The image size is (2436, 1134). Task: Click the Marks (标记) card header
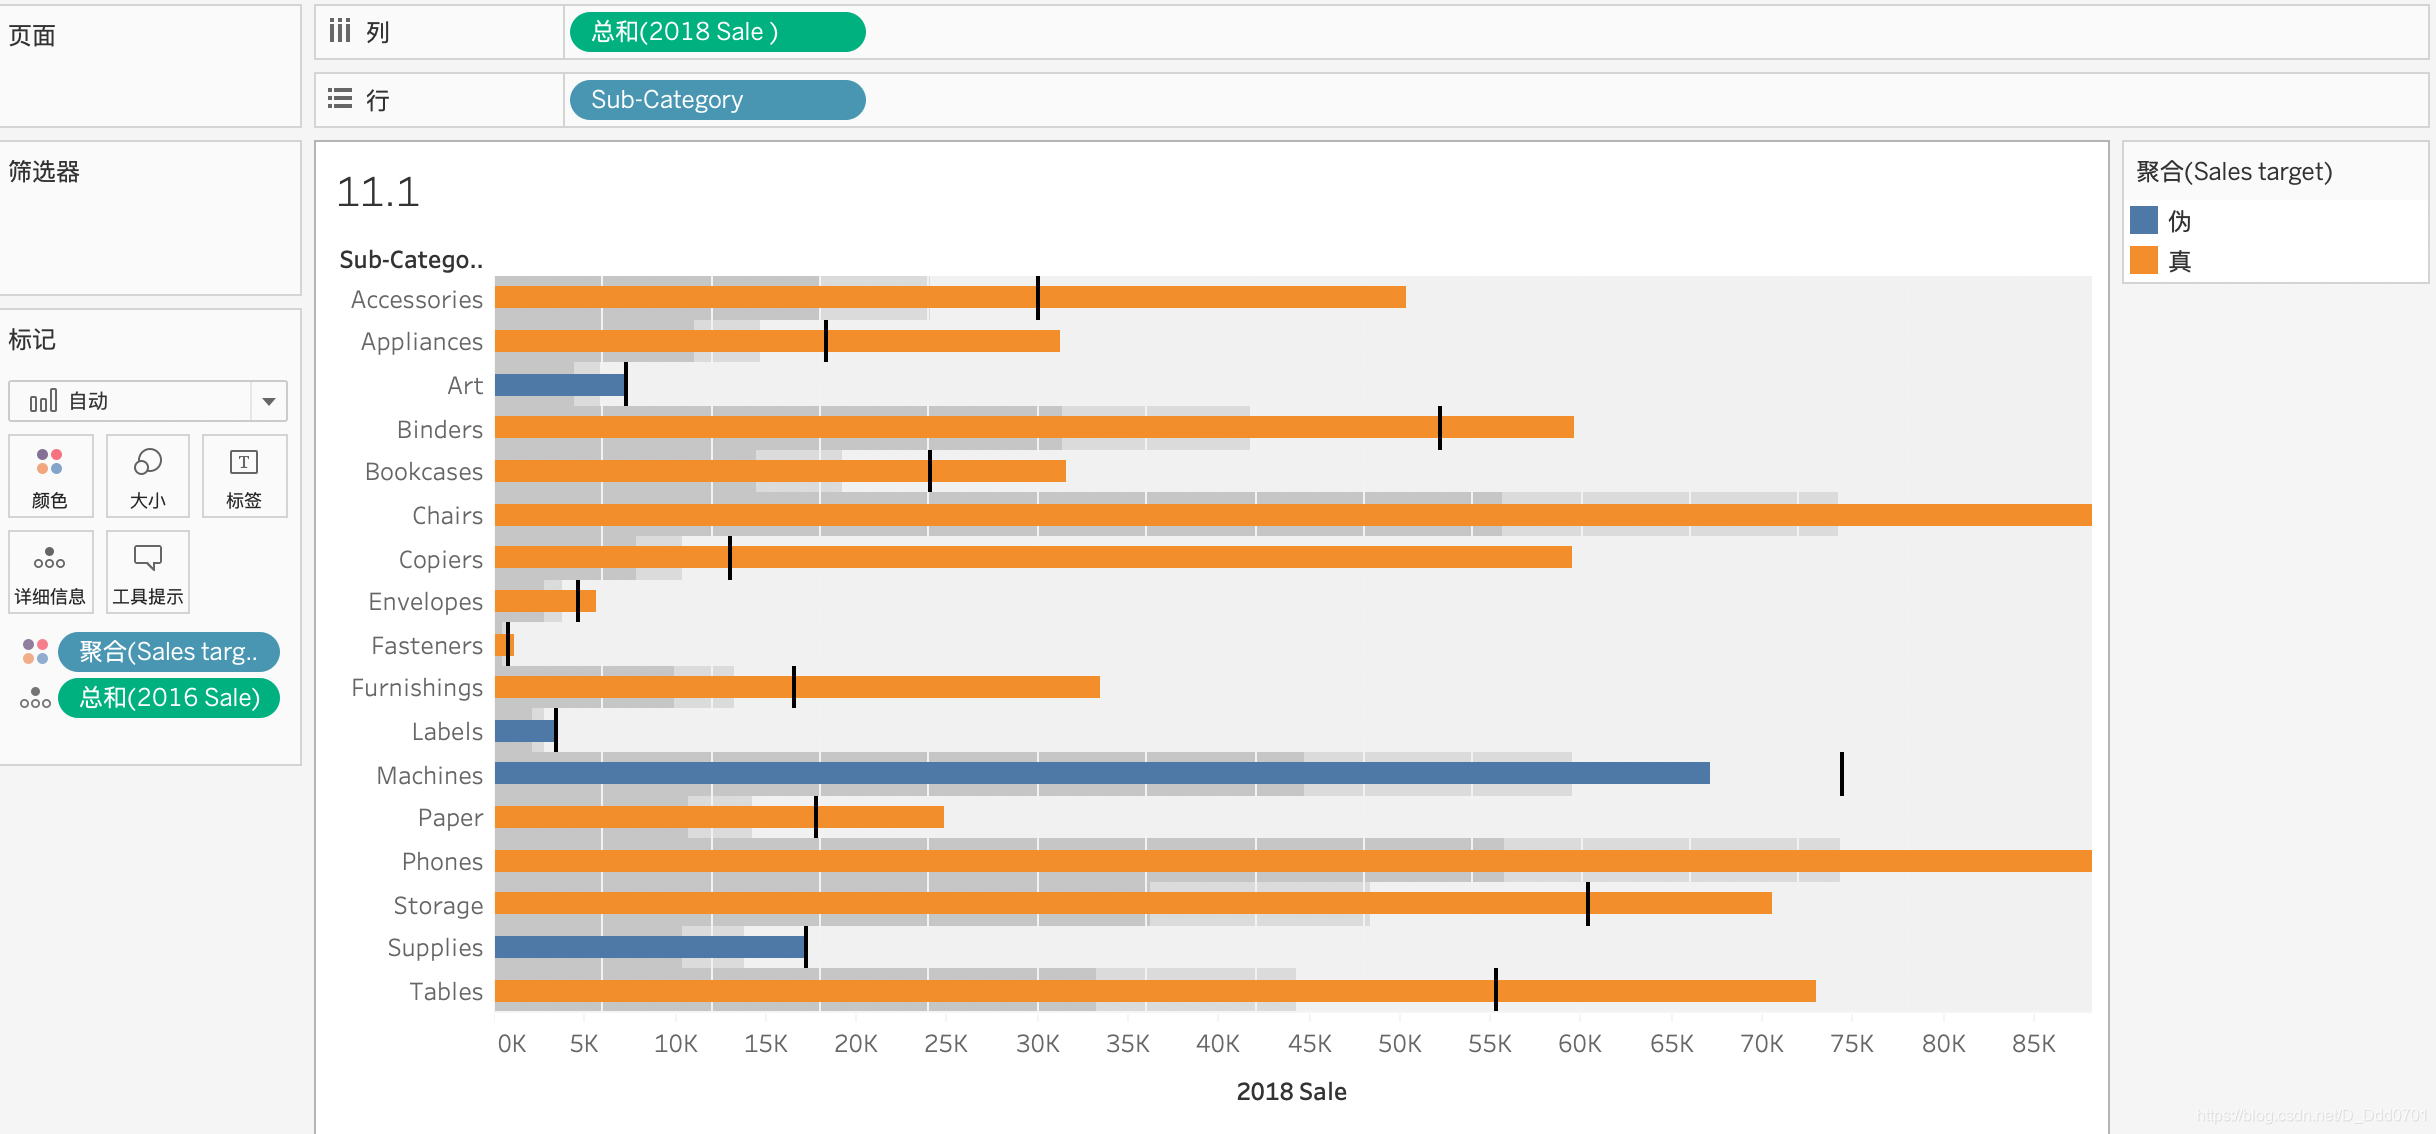pos(32,340)
